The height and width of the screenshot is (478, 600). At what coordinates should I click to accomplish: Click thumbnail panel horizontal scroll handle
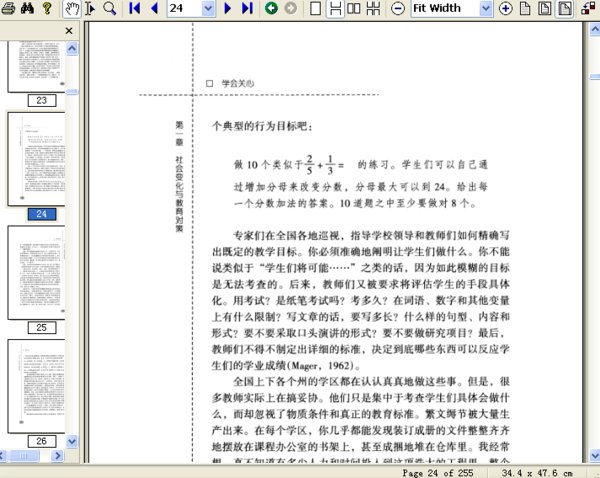pos(24,456)
